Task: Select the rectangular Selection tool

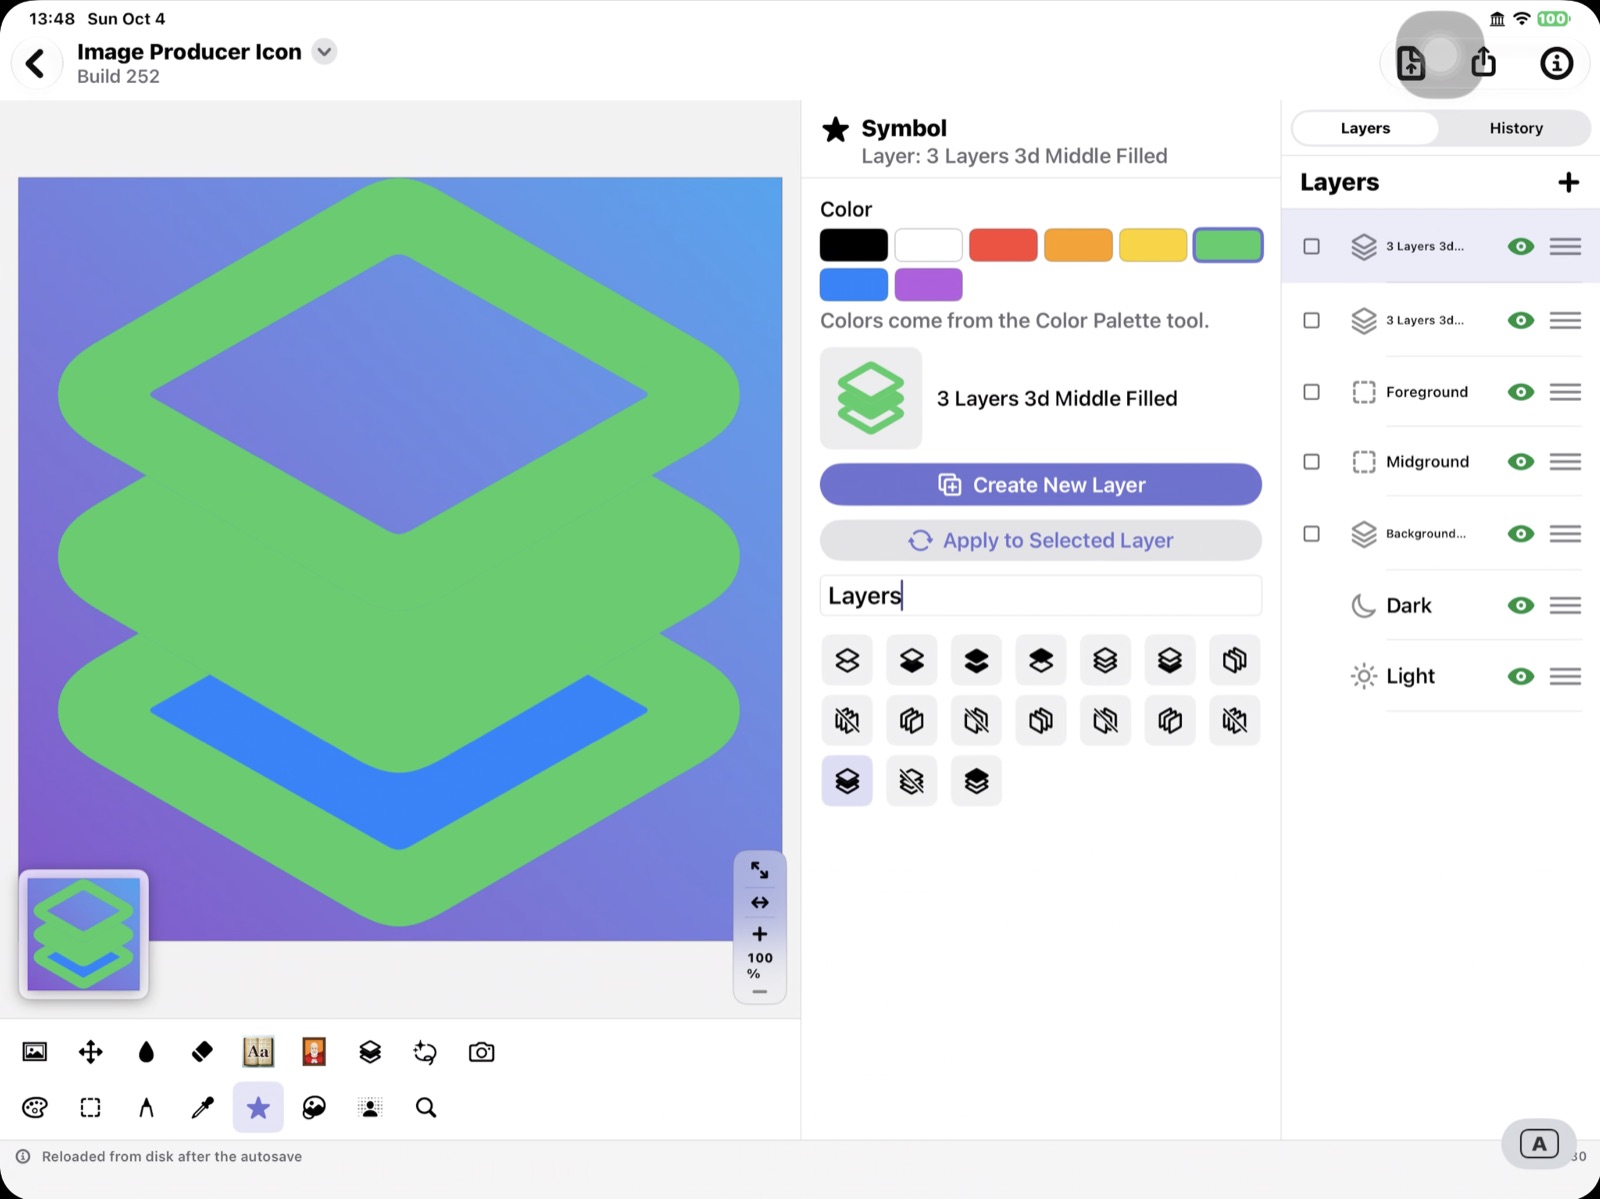Action: point(91,1107)
